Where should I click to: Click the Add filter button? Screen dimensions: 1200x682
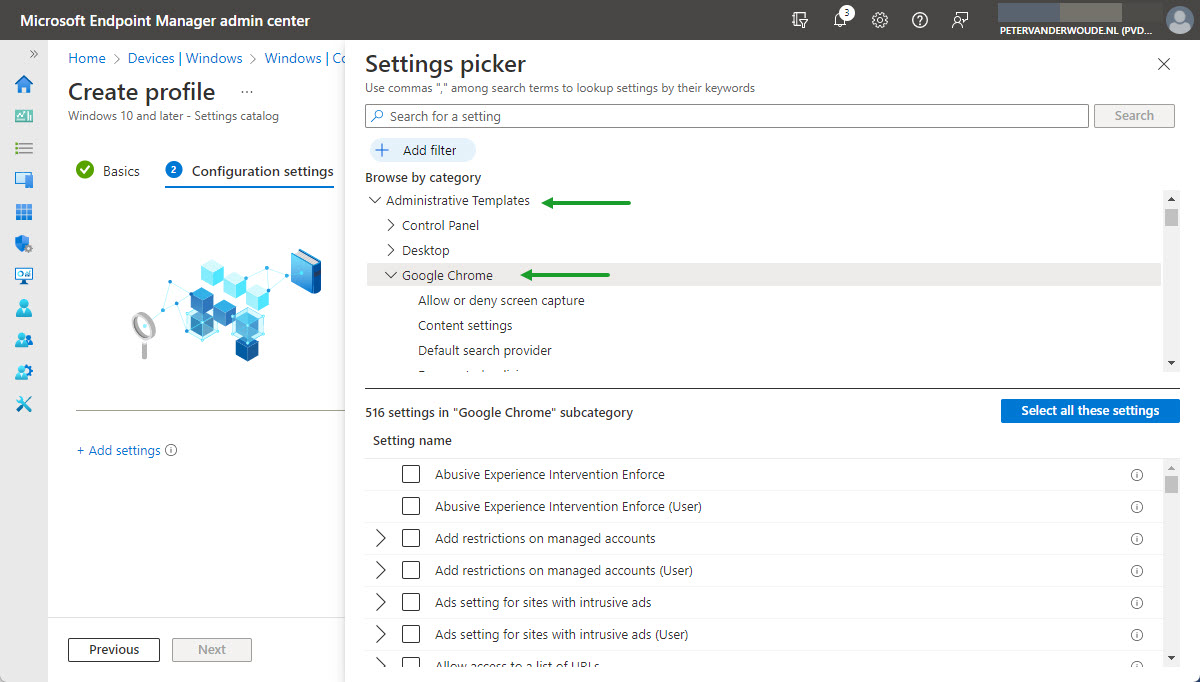422,150
